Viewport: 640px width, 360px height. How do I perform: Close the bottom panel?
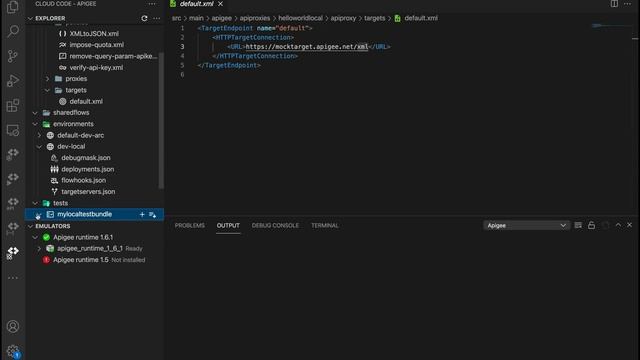(629, 225)
